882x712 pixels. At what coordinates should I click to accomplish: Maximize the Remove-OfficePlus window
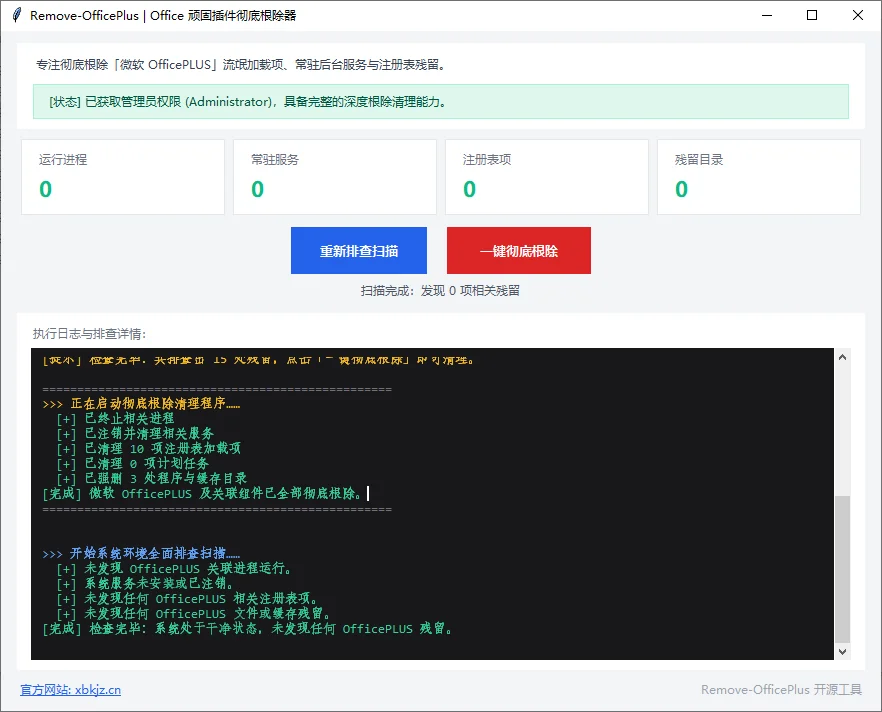[812, 15]
